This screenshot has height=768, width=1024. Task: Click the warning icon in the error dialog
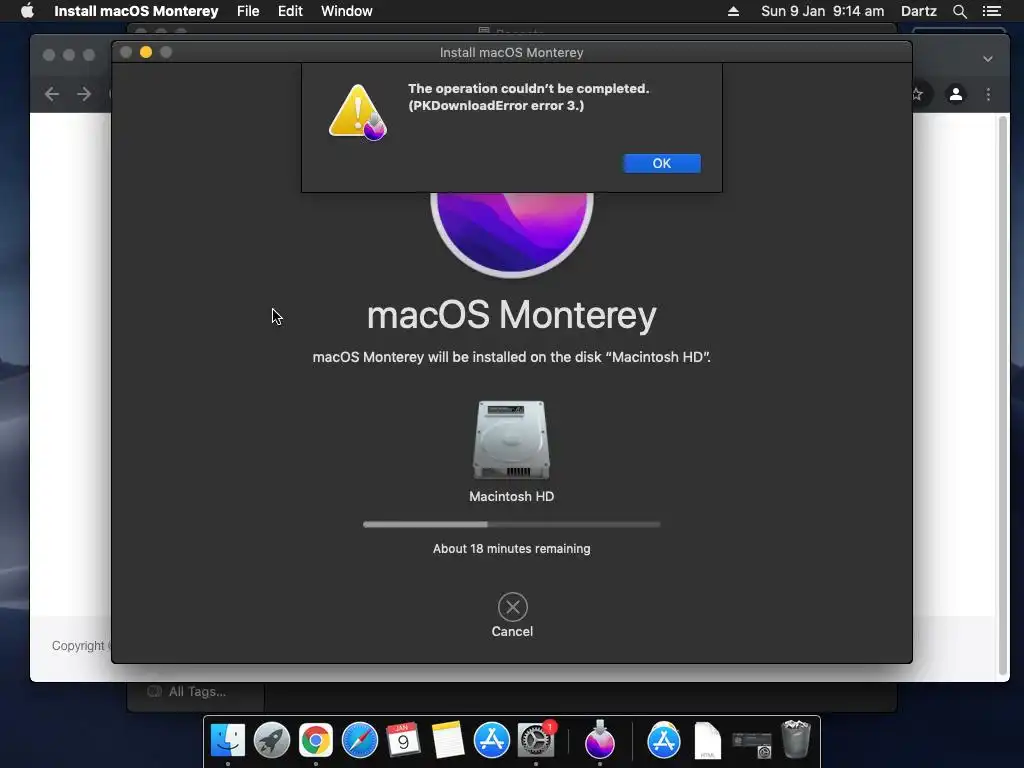(357, 112)
